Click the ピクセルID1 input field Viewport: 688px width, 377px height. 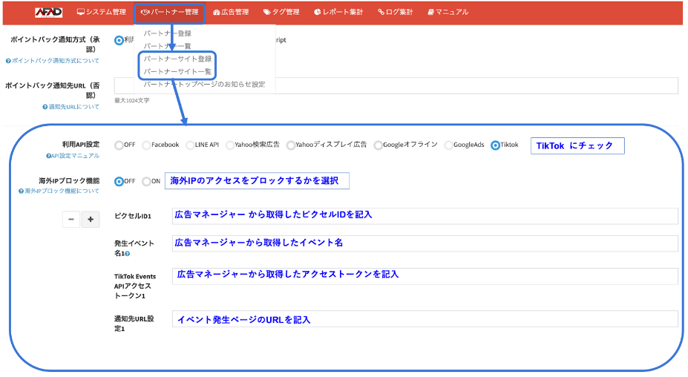(x=425, y=216)
